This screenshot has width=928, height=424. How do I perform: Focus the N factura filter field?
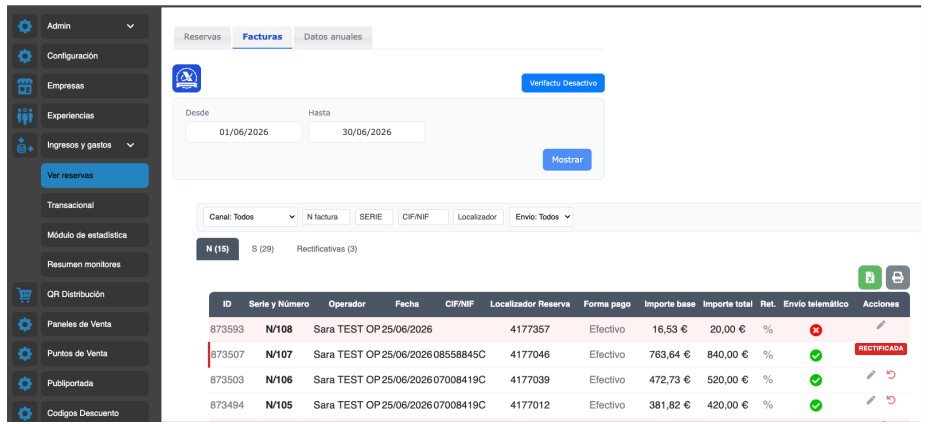[x=326, y=217]
